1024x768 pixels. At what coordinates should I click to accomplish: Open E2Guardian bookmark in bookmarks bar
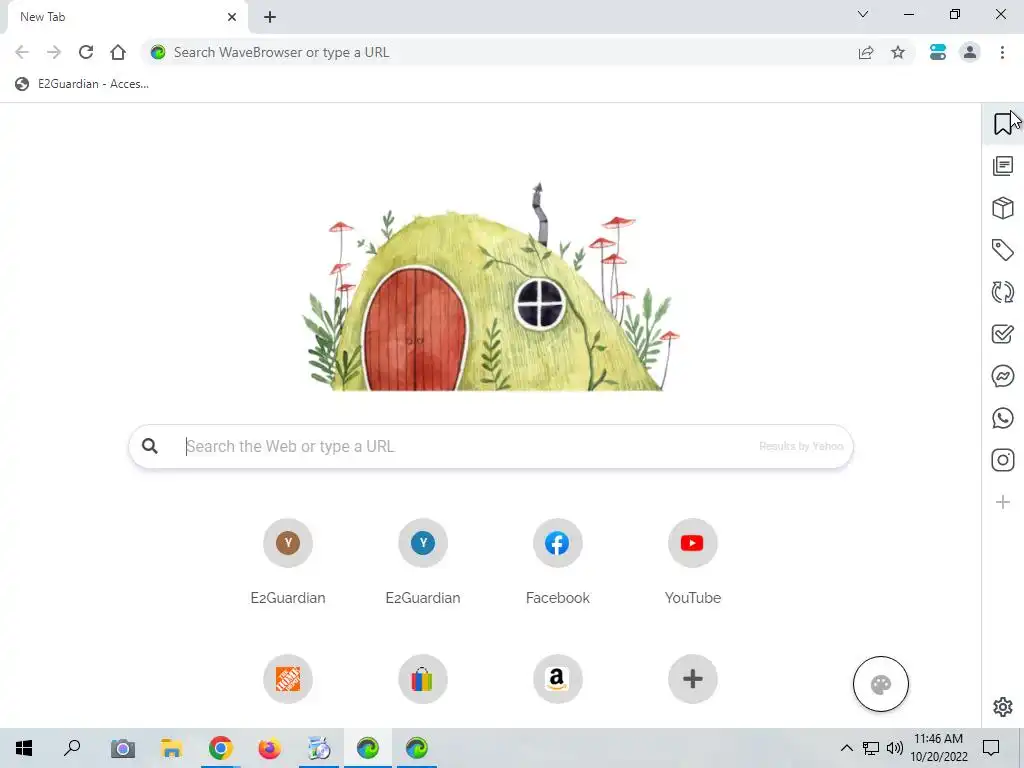82,84
